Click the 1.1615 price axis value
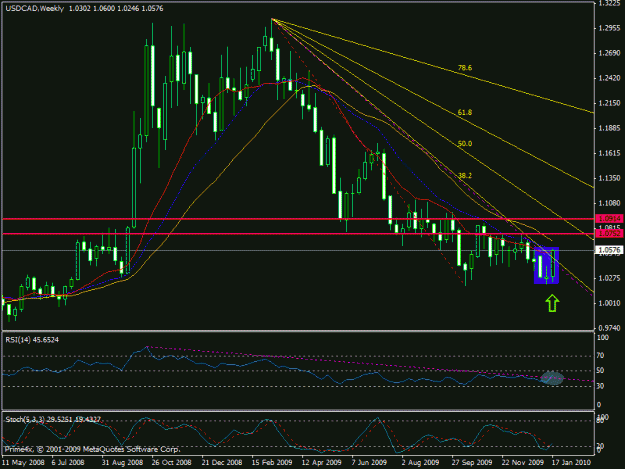Screen dimensions: 625x469 tap(609, 153)
